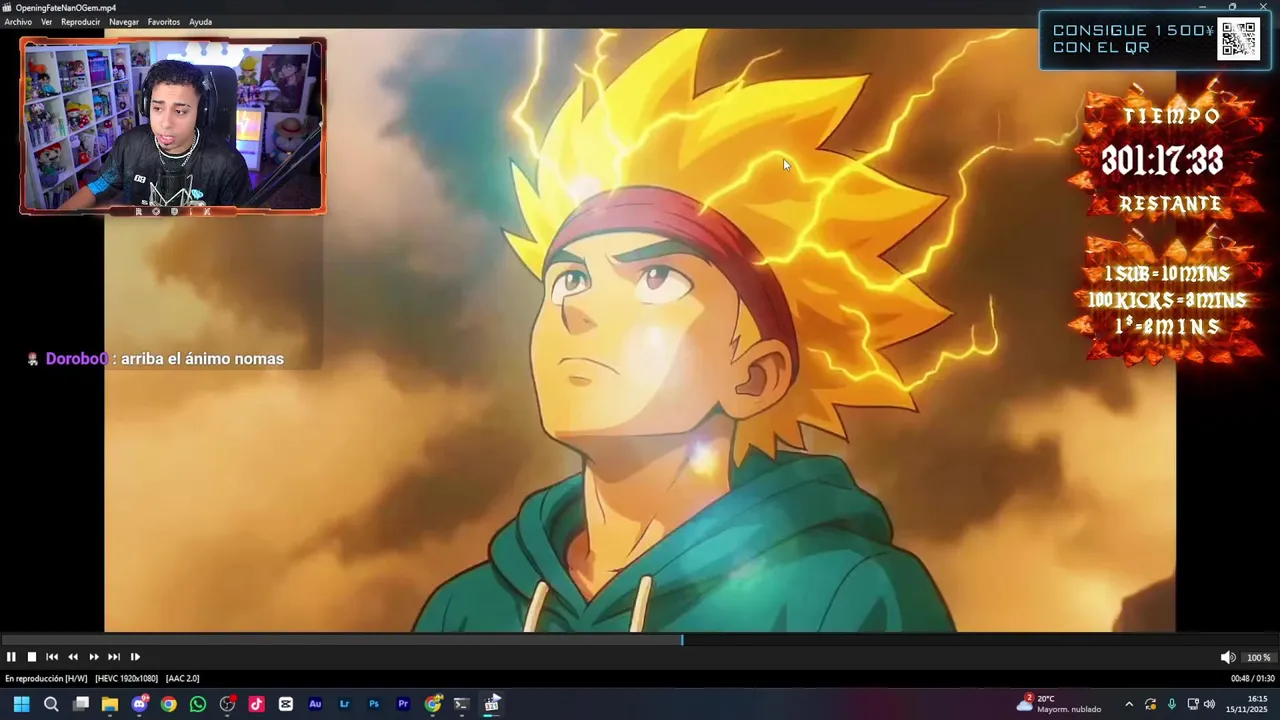The width and height of the screenshot is (1280, 720).
Task: Click the 'En reproducción [H/W]' status text
Action: coord(46,679)
